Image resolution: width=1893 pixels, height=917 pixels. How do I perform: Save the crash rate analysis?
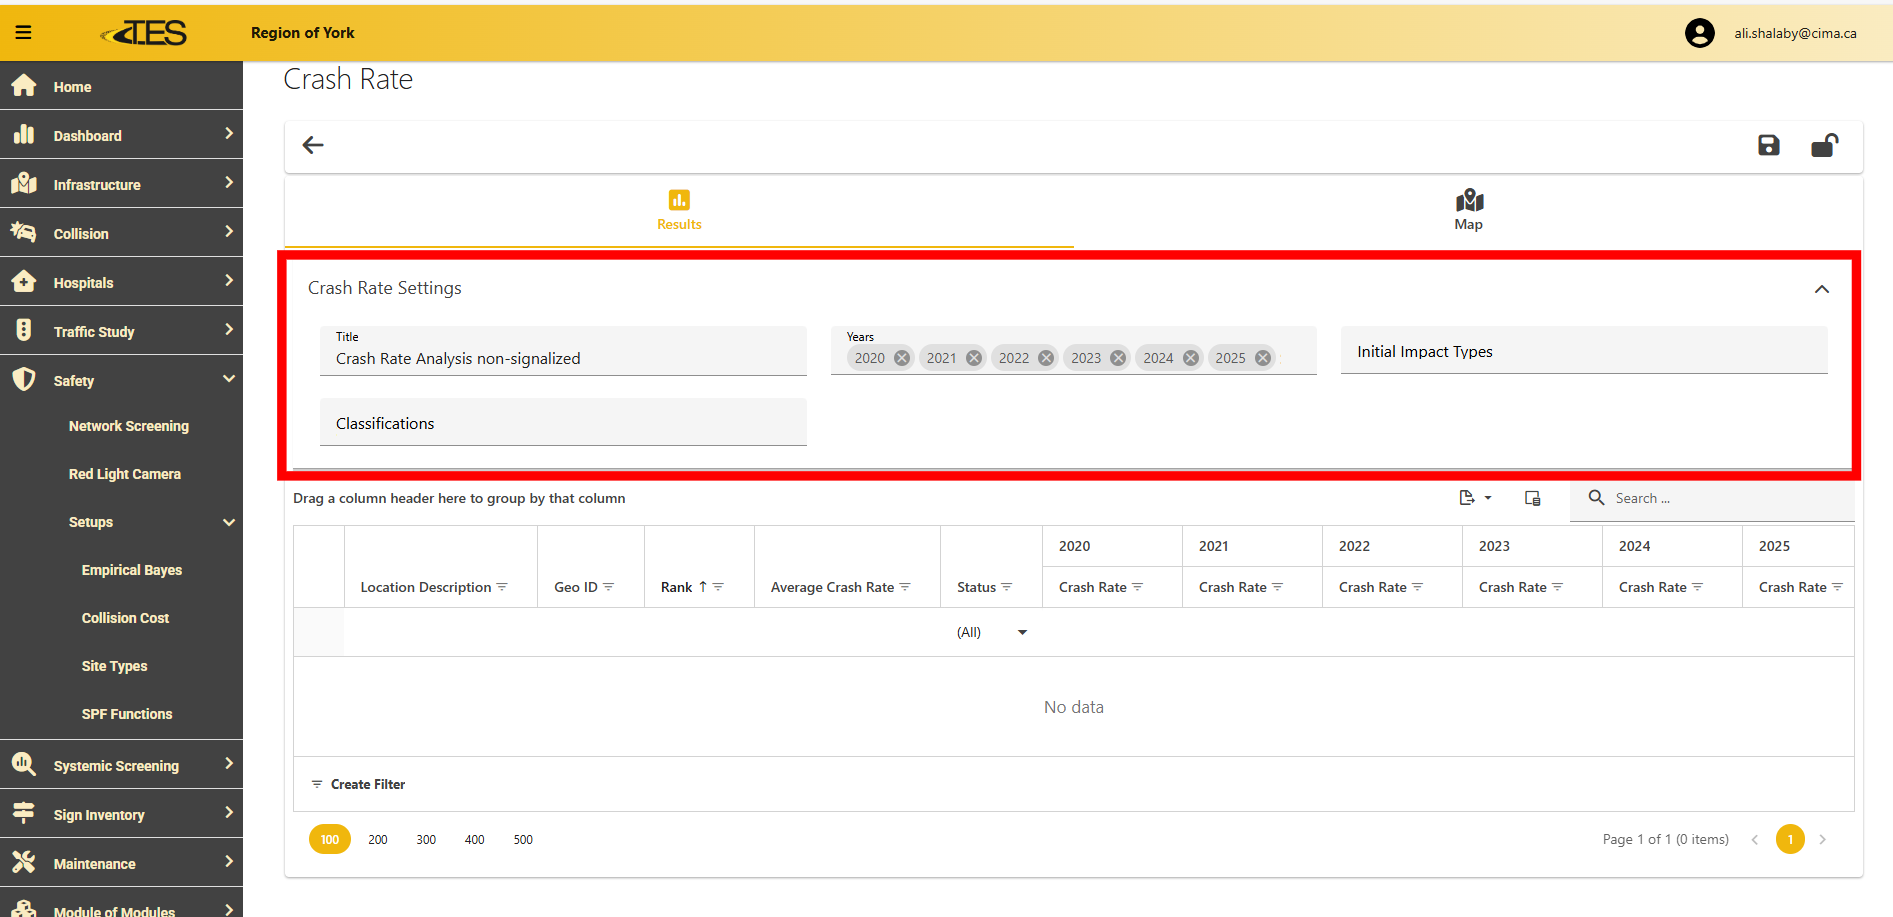click(x=1768, y=146)
